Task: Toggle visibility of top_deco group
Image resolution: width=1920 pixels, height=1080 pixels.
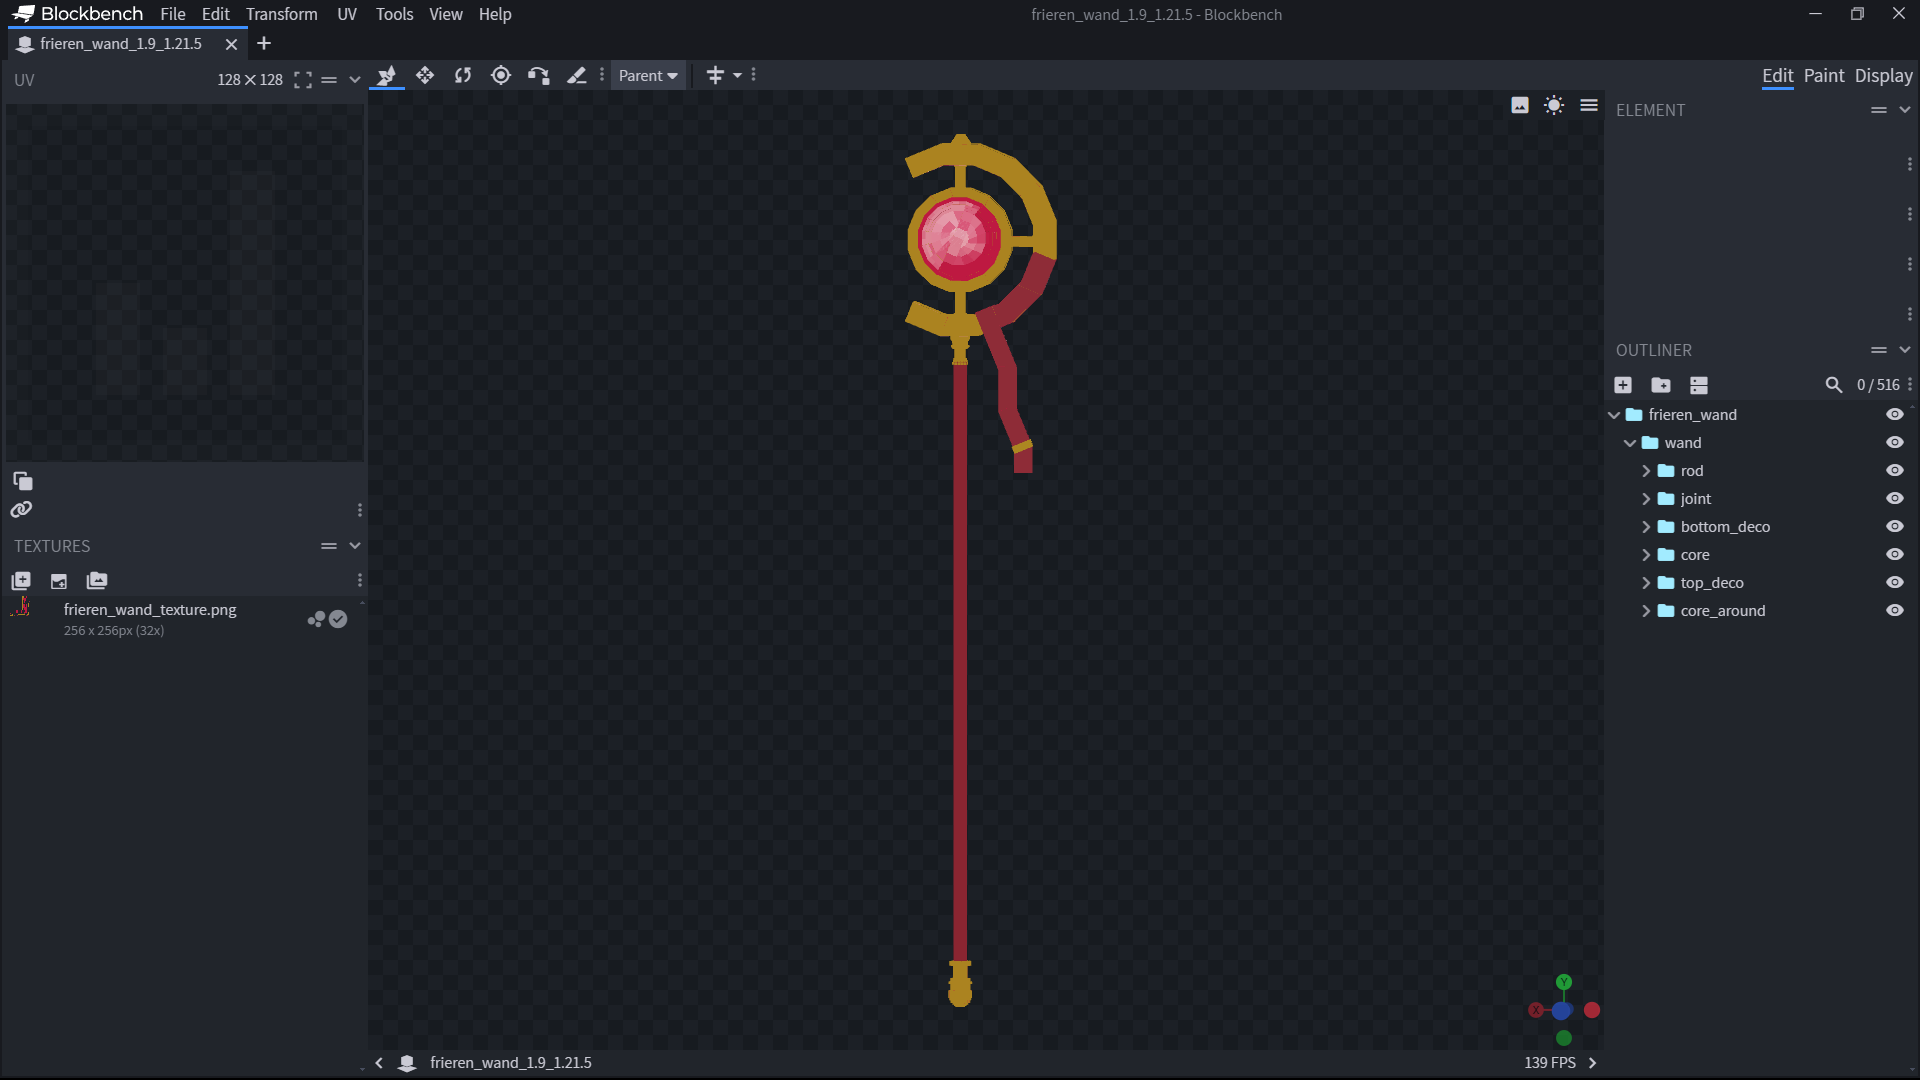Action: pyautogui.click(x=1895, y=583)
